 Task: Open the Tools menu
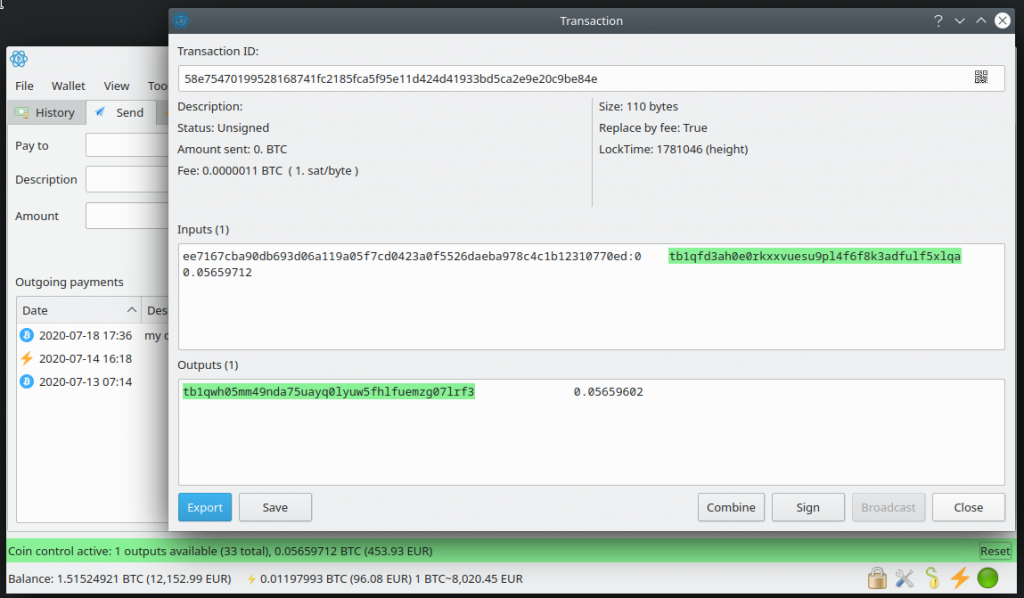pyautogui.click(x=157, y=86)
